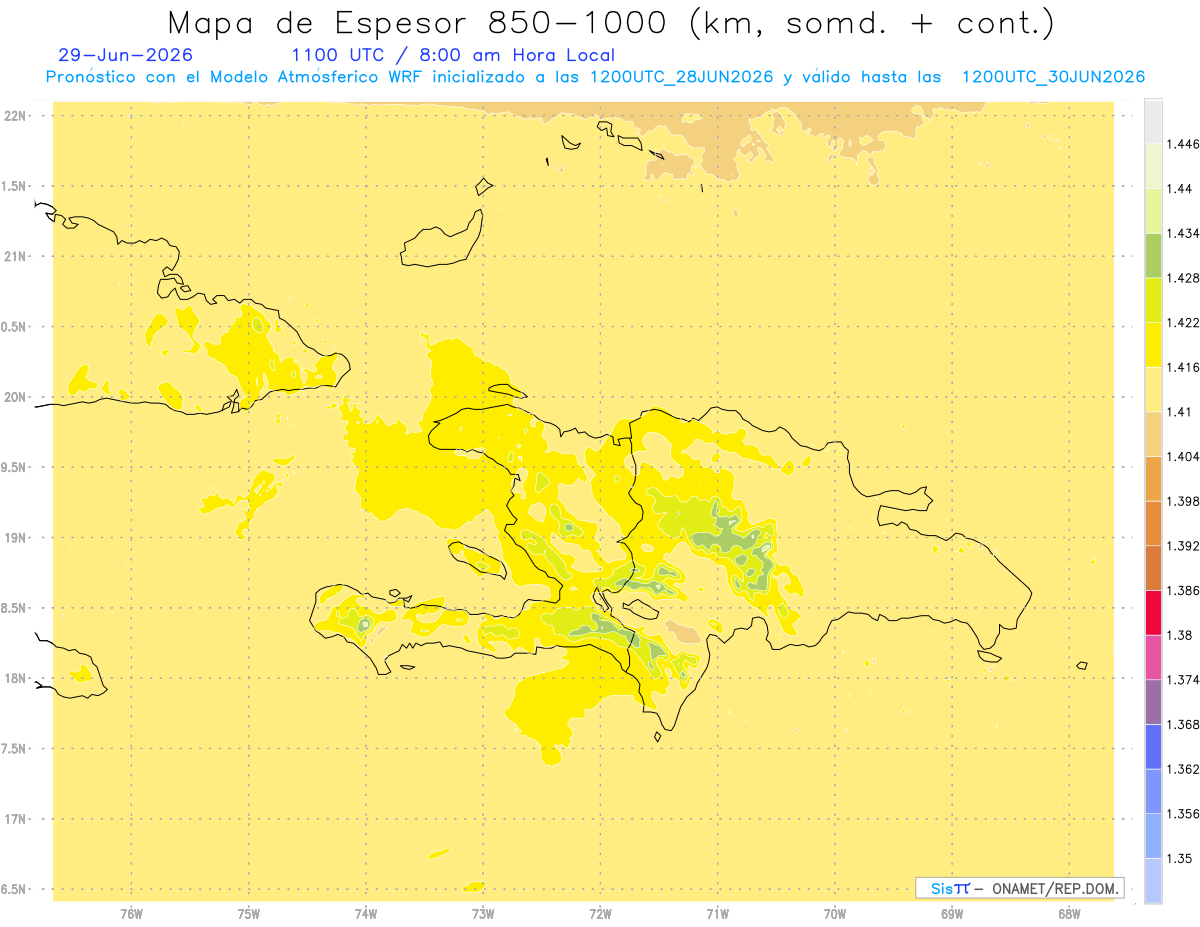Screen dimensions: 1200x927
Task: Click the longitude label '71W'
Action: [717, 912]
